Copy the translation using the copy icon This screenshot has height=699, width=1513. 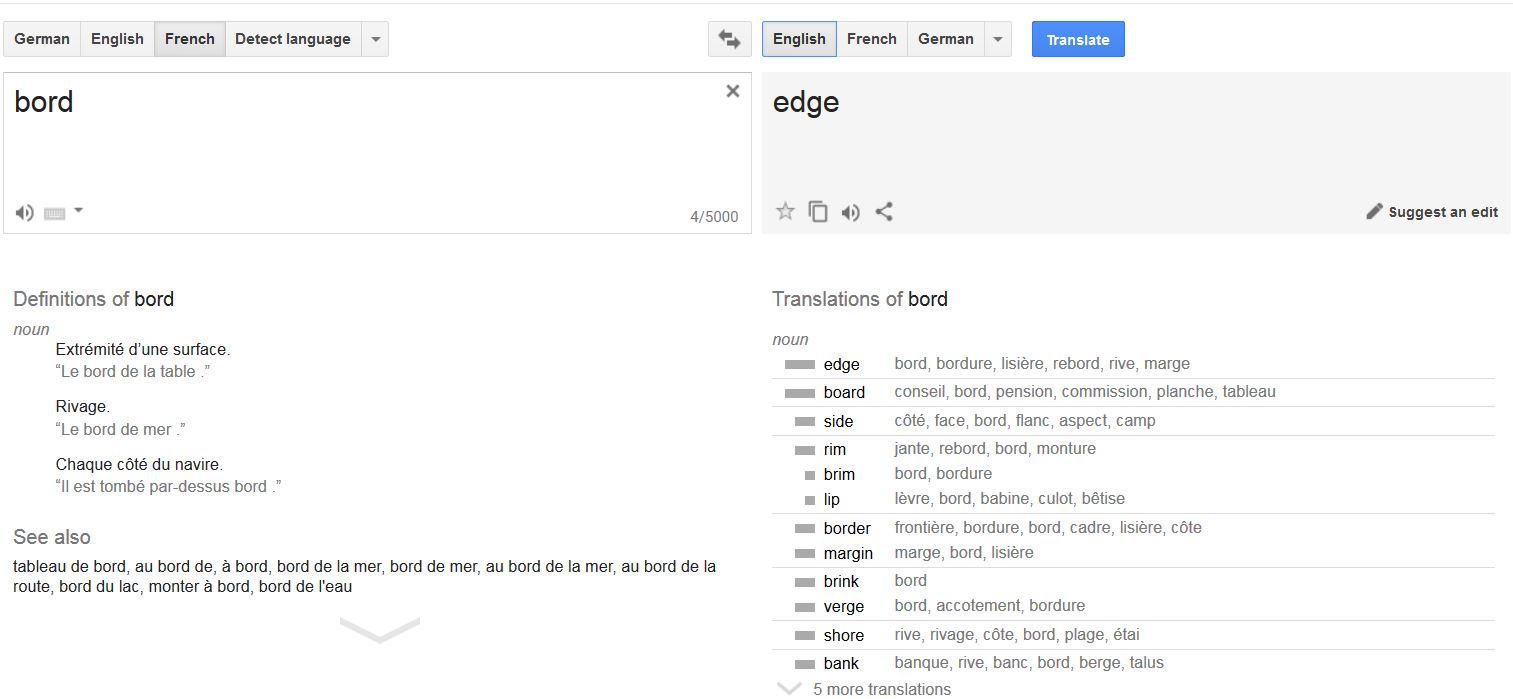818,211
